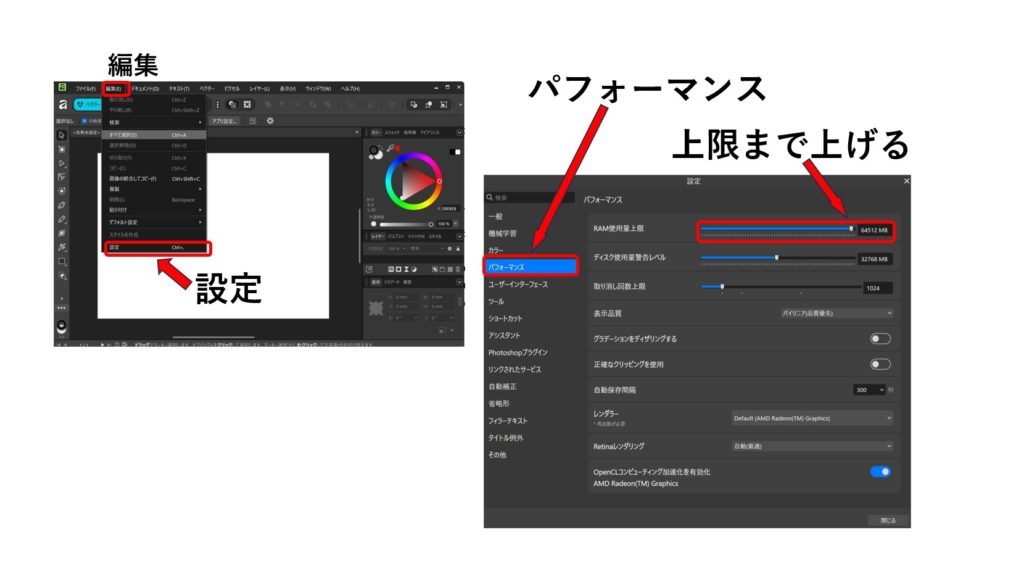1024x569 pixels.
Task: Select ツール in settings sidebar
Action: [x=496, y=301]
